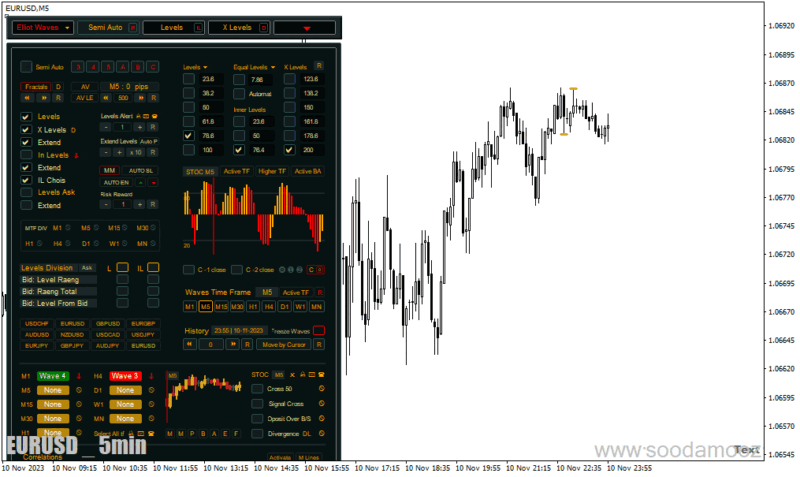Screen dimensions: 800x477
Task: Click the red down arrow beside AUTO EN
Action: (154, 183)
